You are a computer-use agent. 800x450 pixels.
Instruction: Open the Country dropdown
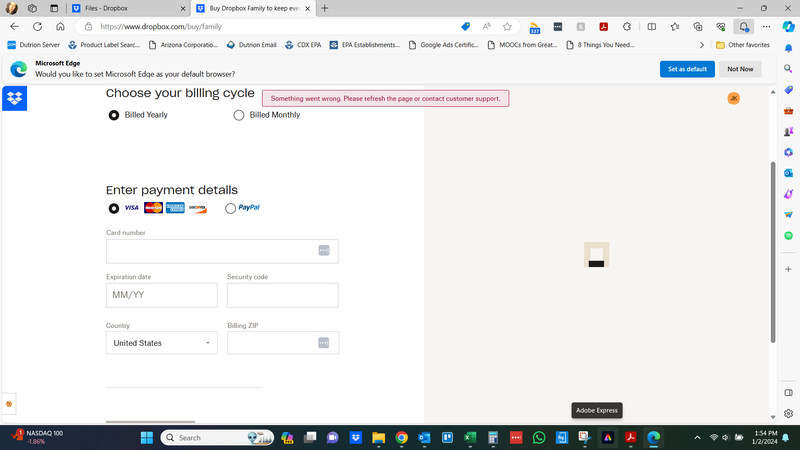[162, 343]
